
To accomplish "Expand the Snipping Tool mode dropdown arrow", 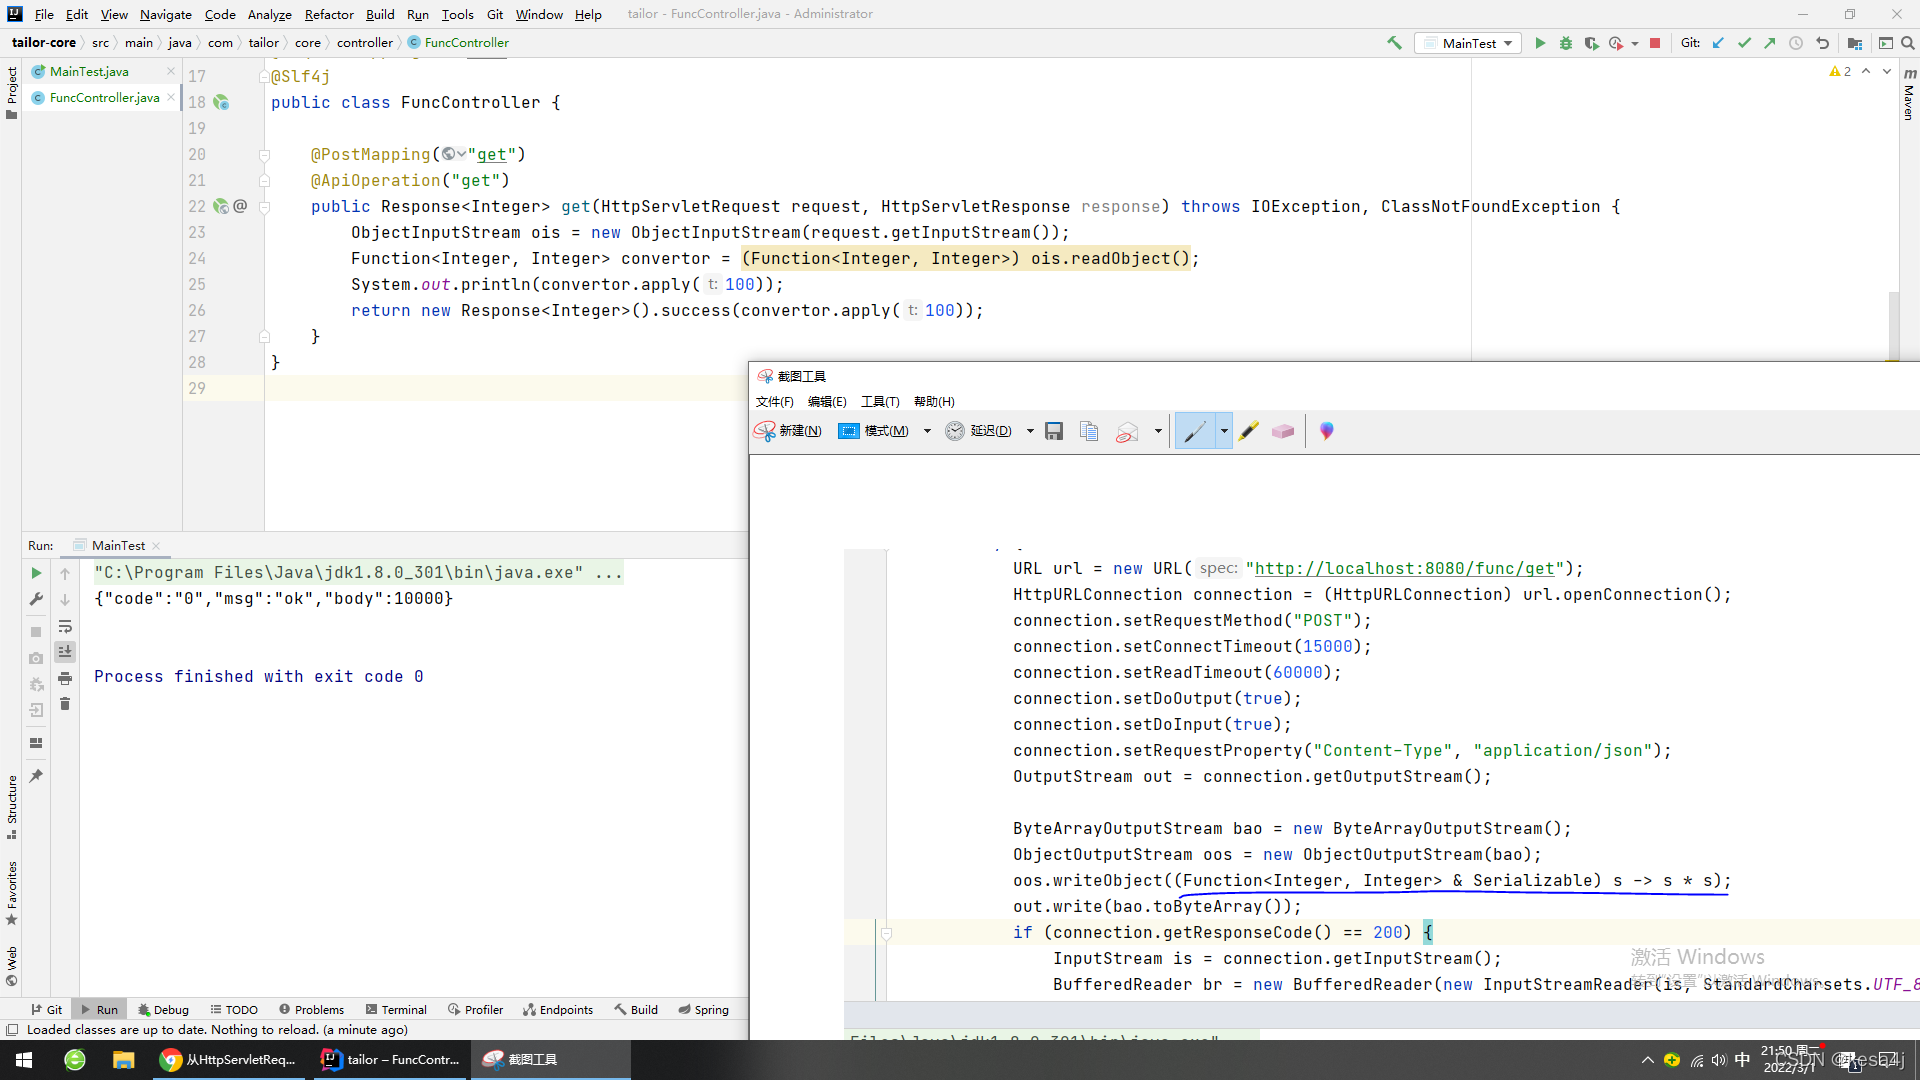I will click(x=927, y=431).
